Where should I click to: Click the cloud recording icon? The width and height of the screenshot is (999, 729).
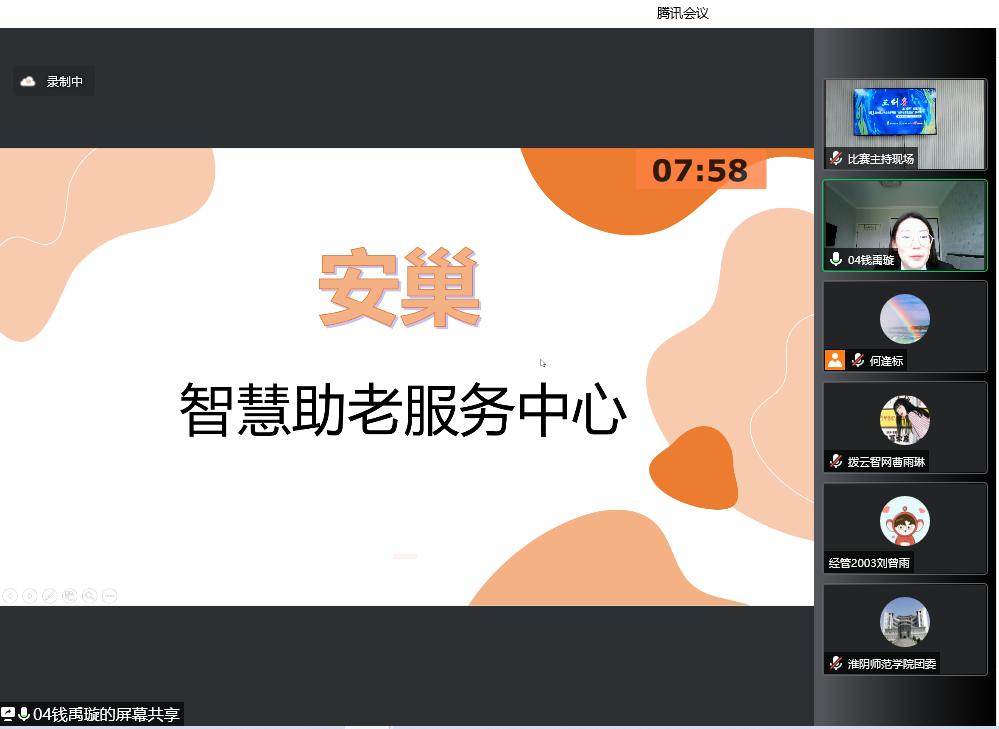click(x=28, y=82)
